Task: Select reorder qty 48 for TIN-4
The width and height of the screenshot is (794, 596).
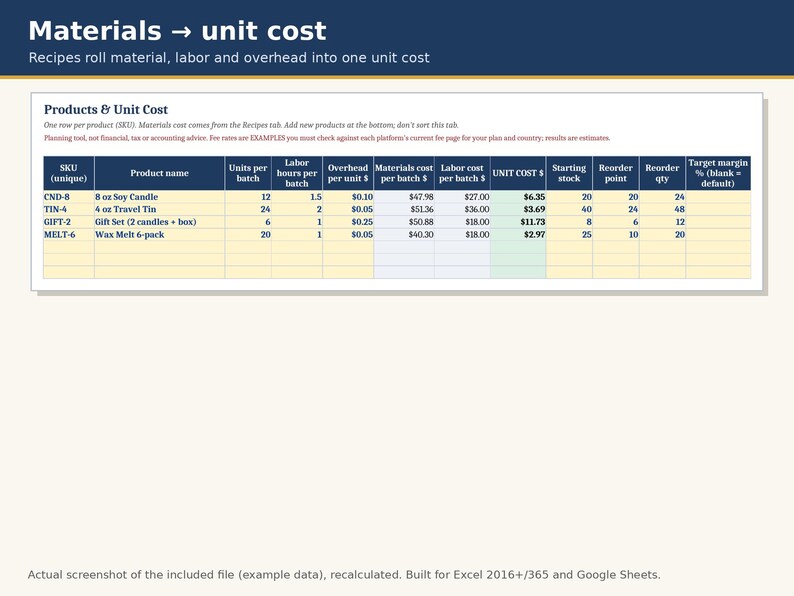Action: tap(662, 209)
